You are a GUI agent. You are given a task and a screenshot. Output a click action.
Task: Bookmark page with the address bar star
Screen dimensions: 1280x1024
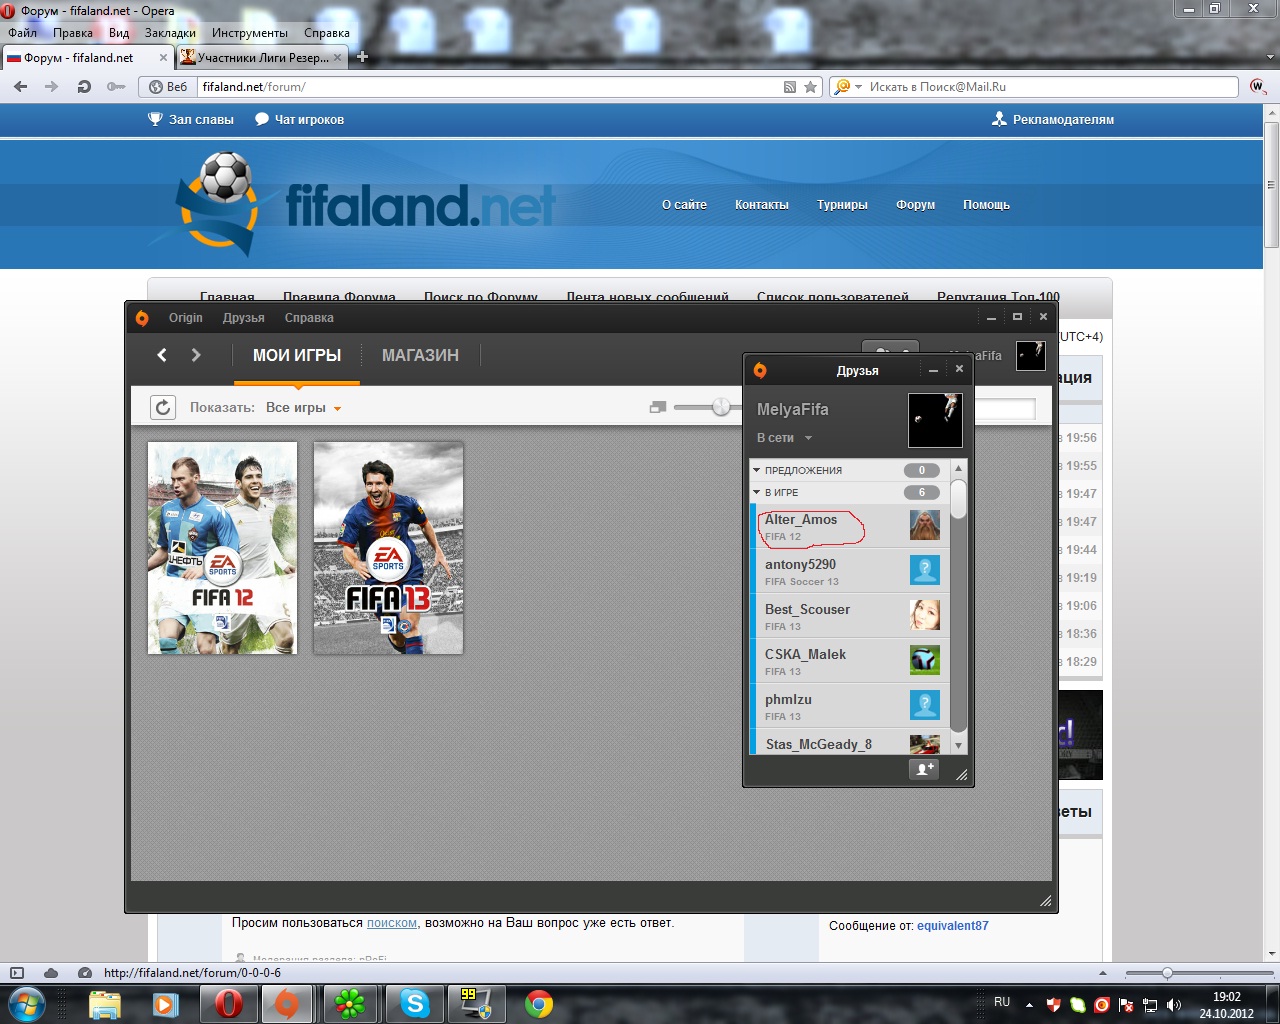coord(810,87)
